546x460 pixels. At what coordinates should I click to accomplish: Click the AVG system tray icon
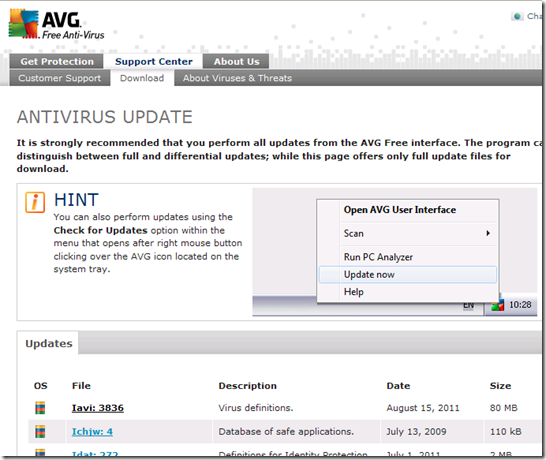[x=498, y=305]
